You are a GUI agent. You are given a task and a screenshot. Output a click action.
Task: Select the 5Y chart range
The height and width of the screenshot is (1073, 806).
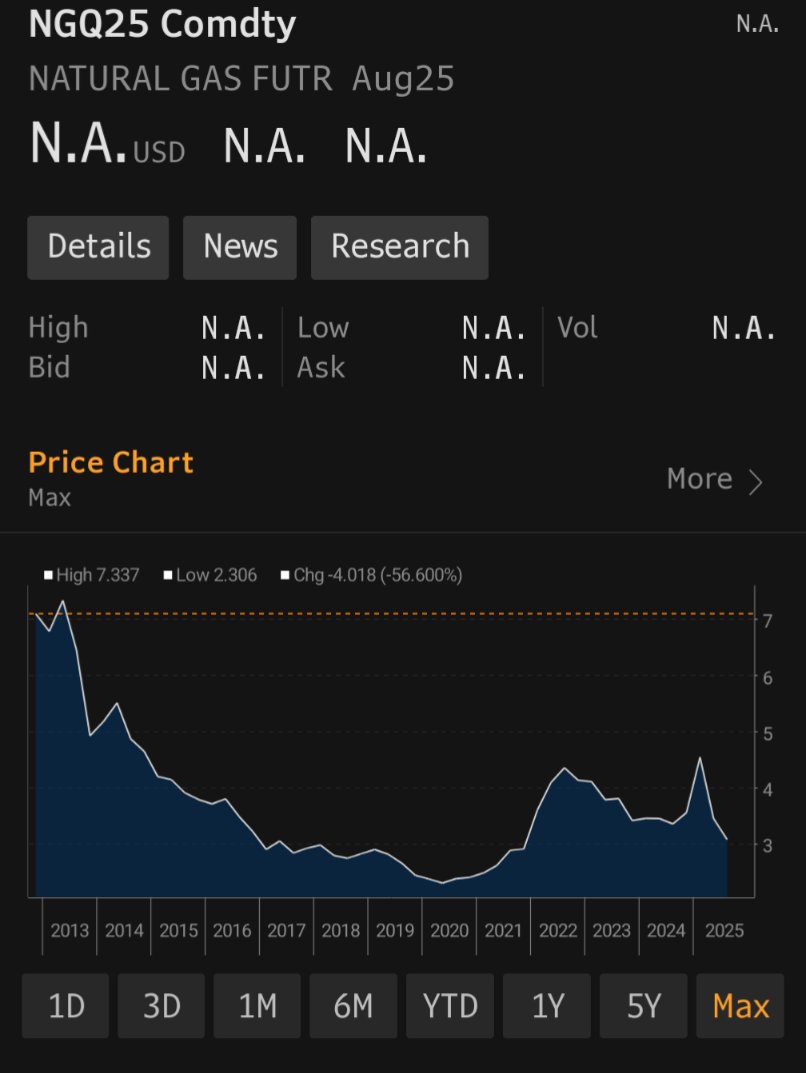pos(643,1006)
